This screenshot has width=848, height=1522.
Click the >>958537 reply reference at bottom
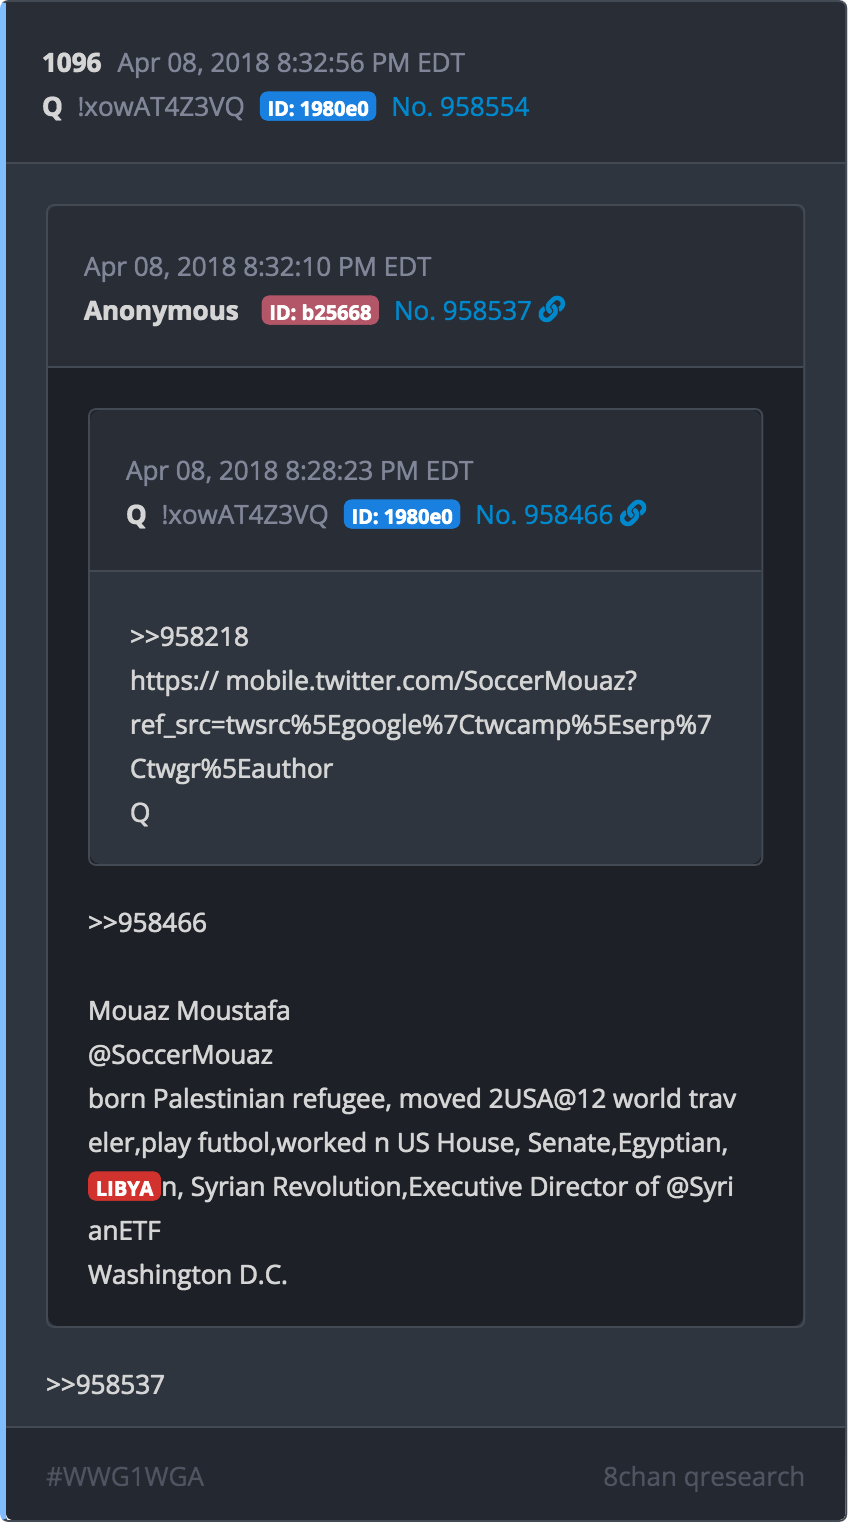(x=105, y=1385)
